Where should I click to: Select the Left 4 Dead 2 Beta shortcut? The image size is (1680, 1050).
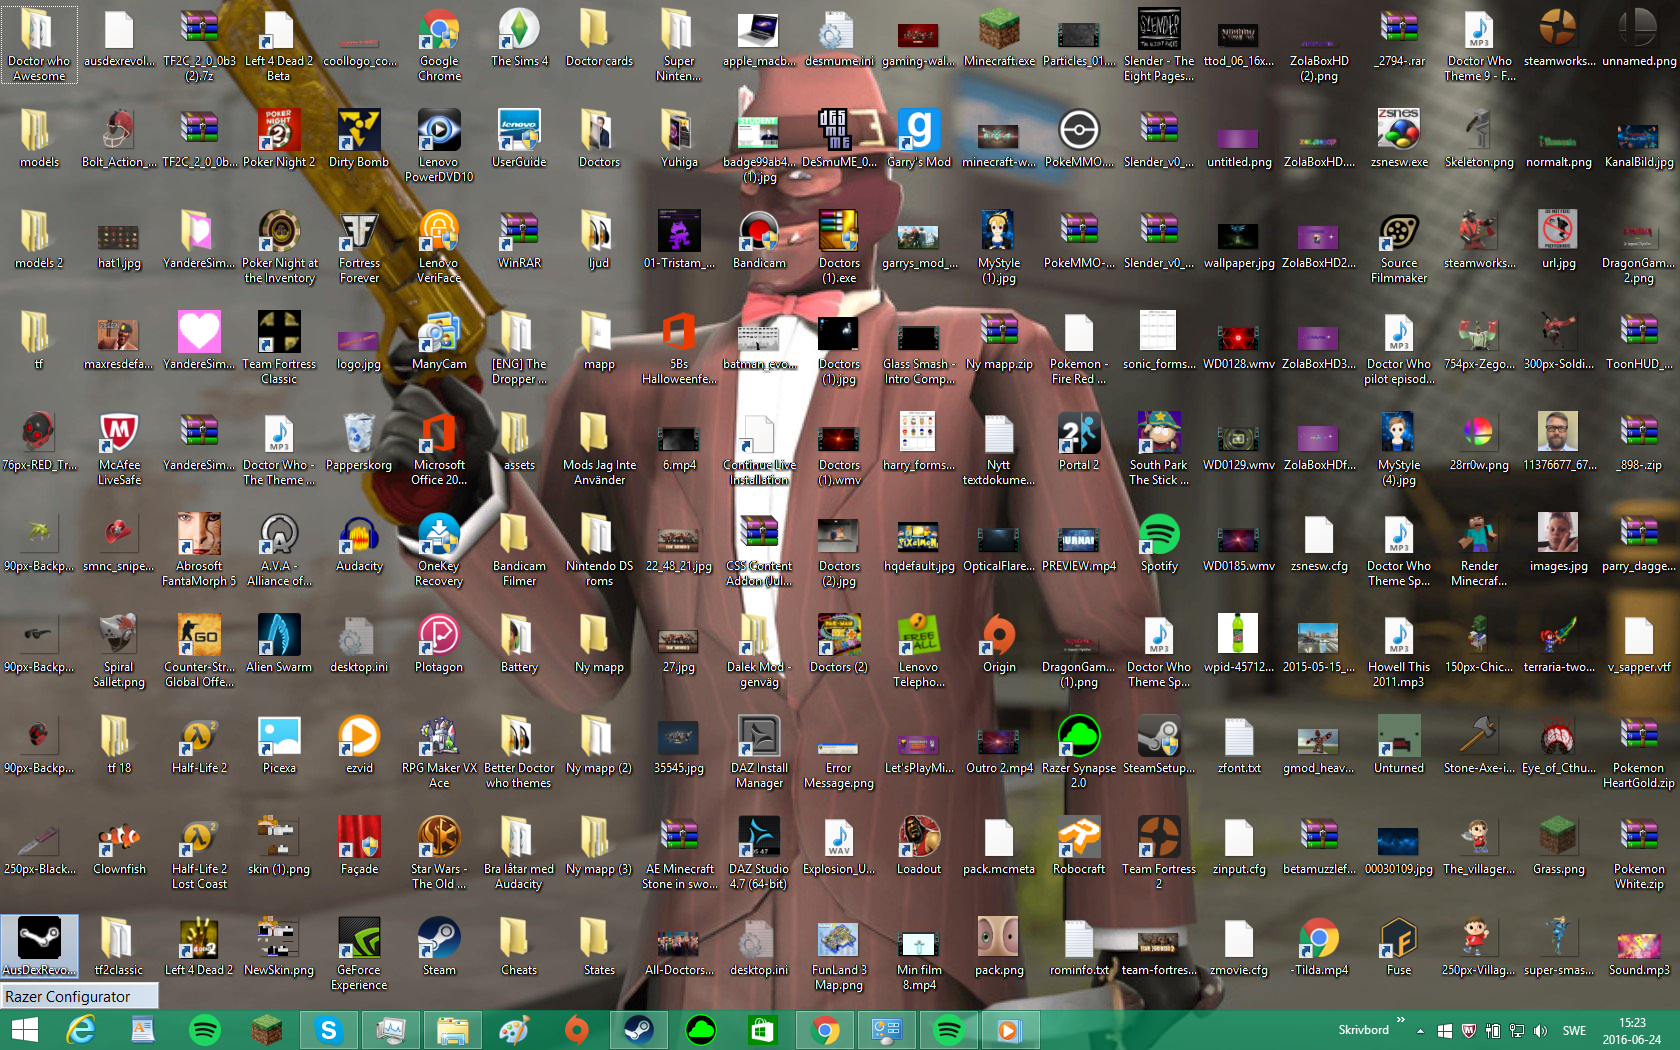point(279,45)
